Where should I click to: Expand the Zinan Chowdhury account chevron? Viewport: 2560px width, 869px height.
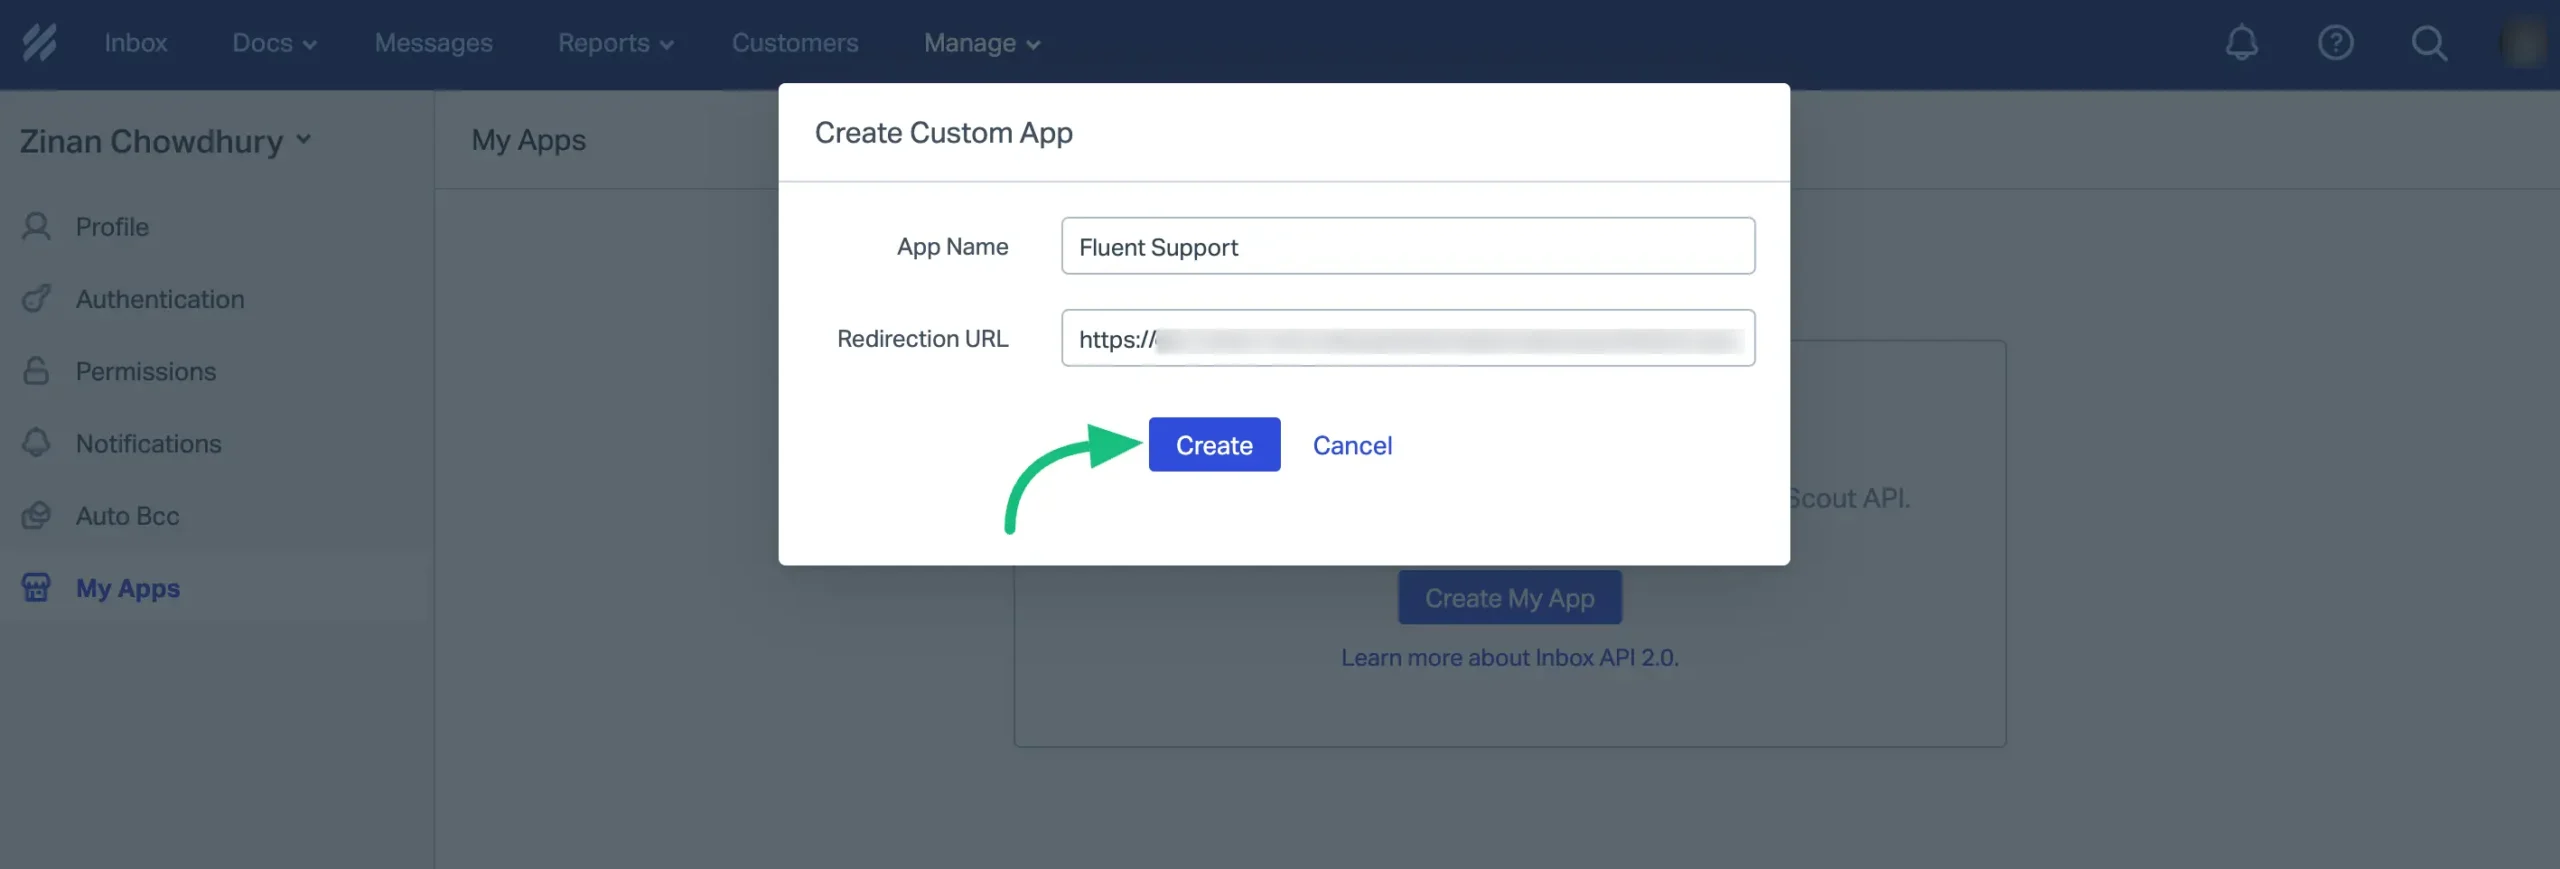pos(305,140)
